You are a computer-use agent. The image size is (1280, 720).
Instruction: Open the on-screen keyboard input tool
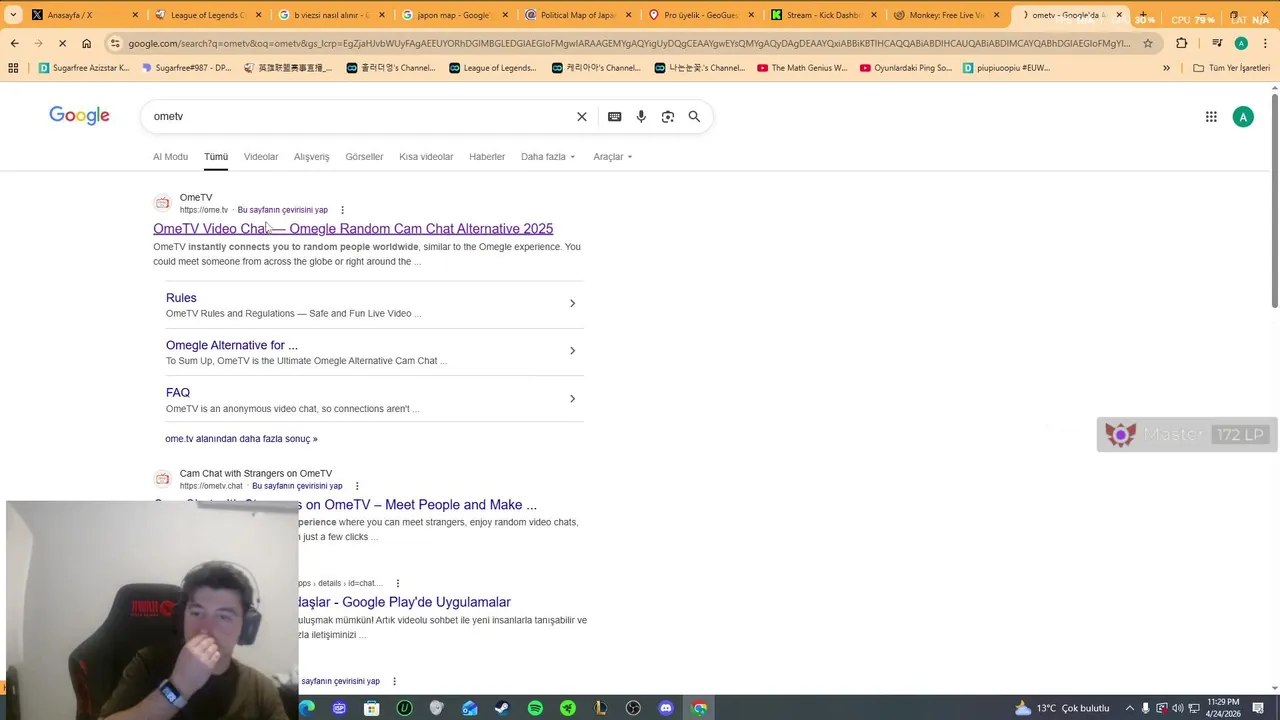615,116
